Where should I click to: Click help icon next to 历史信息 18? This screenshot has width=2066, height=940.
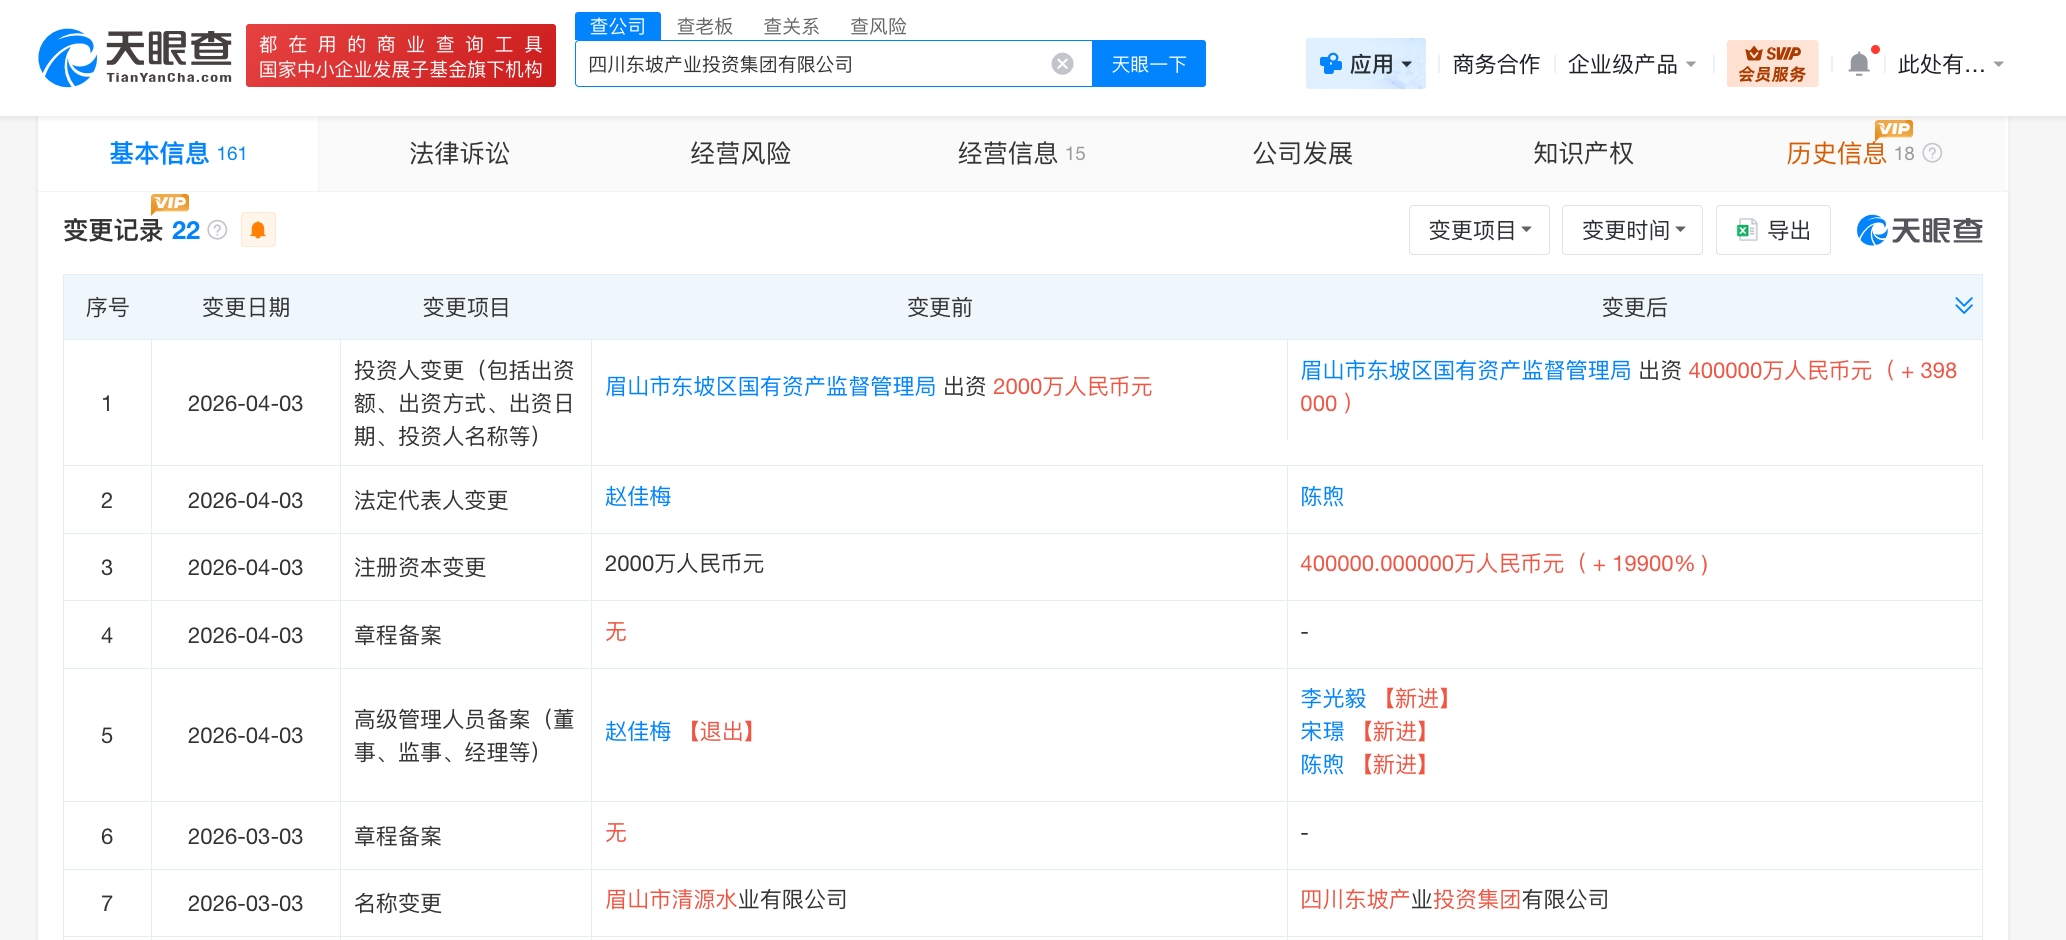pyautogui.click(x=1933, y=153)
